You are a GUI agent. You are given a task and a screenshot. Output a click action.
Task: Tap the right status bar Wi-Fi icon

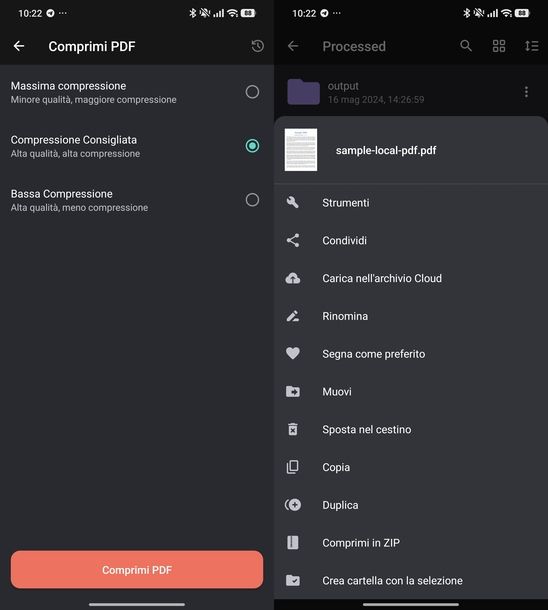[x=506, y=13]
